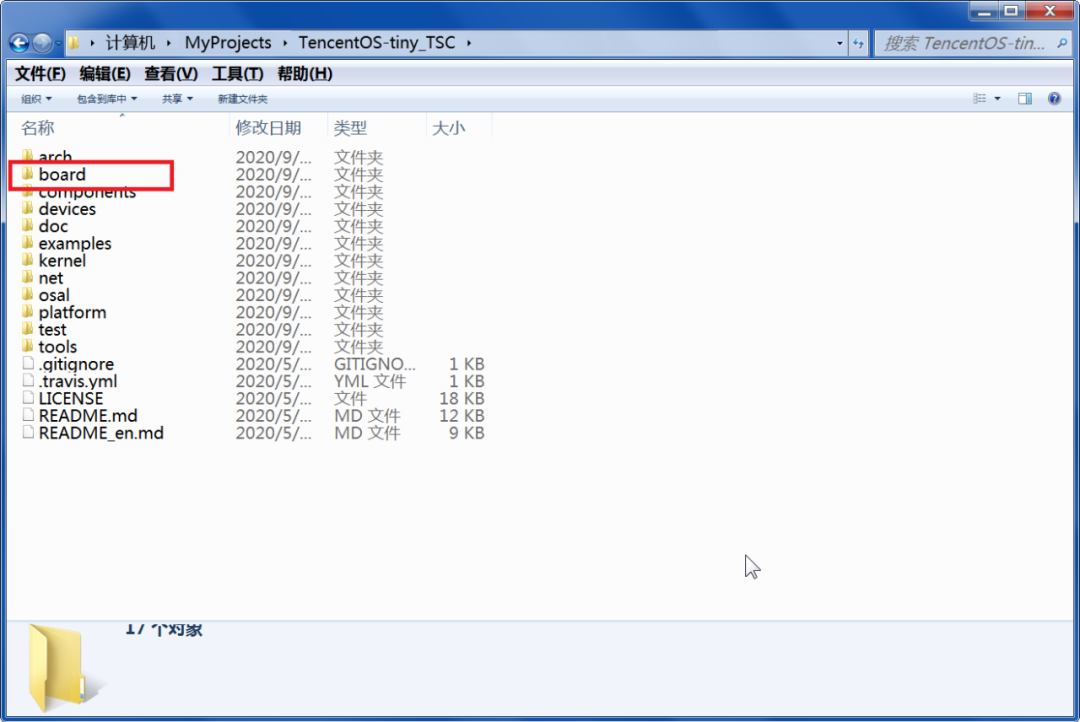This screenshot has height=722, width=1080.
Task: Select MyProjects in the address breadcrumb
Action: [x=228, y=43]
